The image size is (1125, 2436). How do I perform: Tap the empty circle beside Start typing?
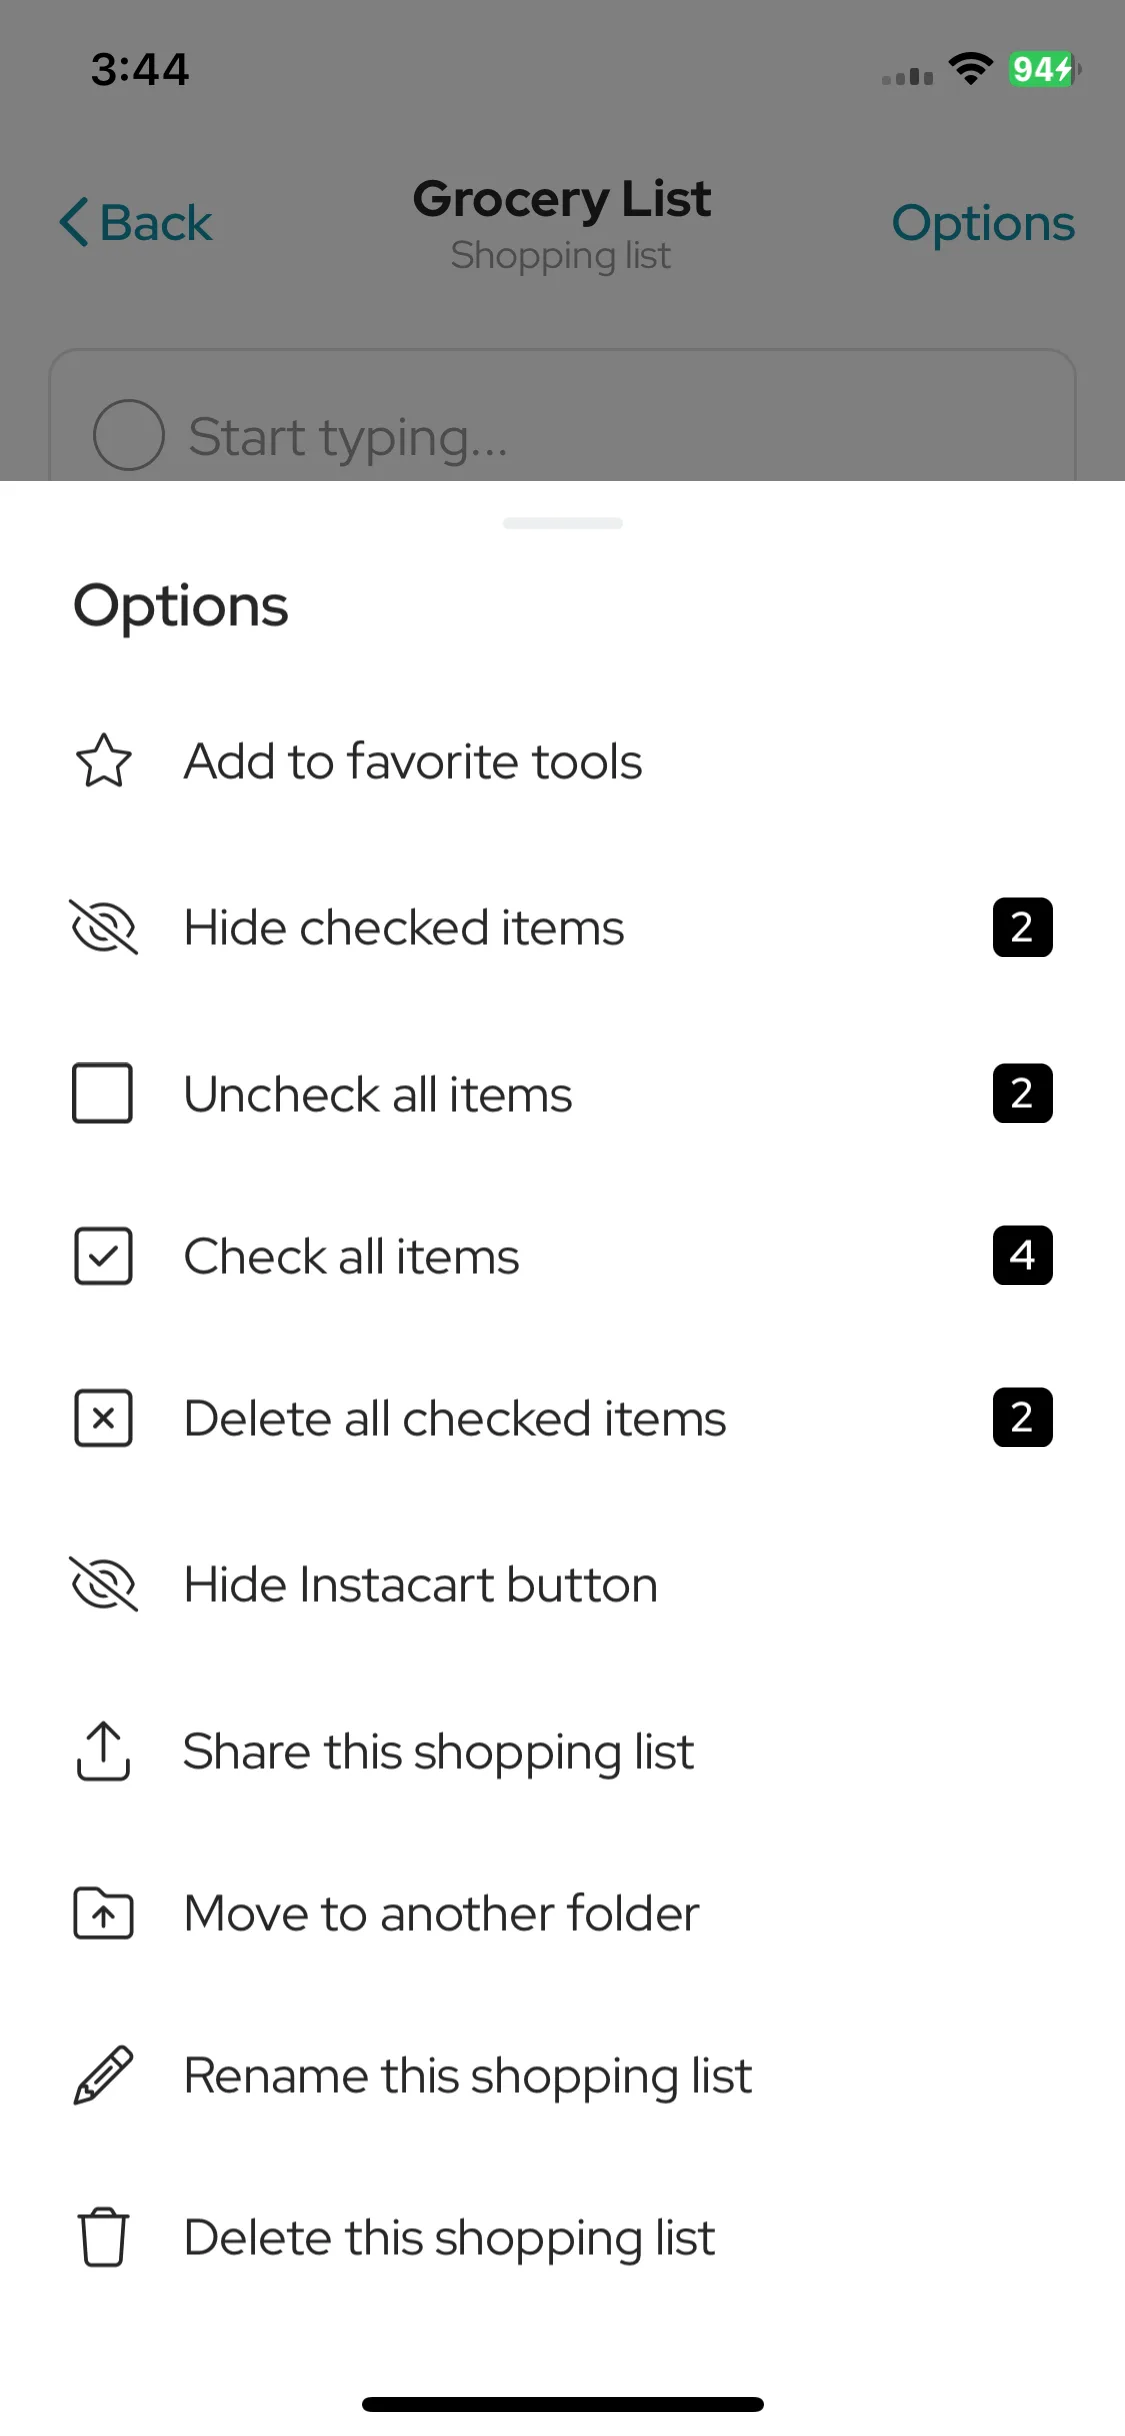pyautogui.click(x=128, y=435)
